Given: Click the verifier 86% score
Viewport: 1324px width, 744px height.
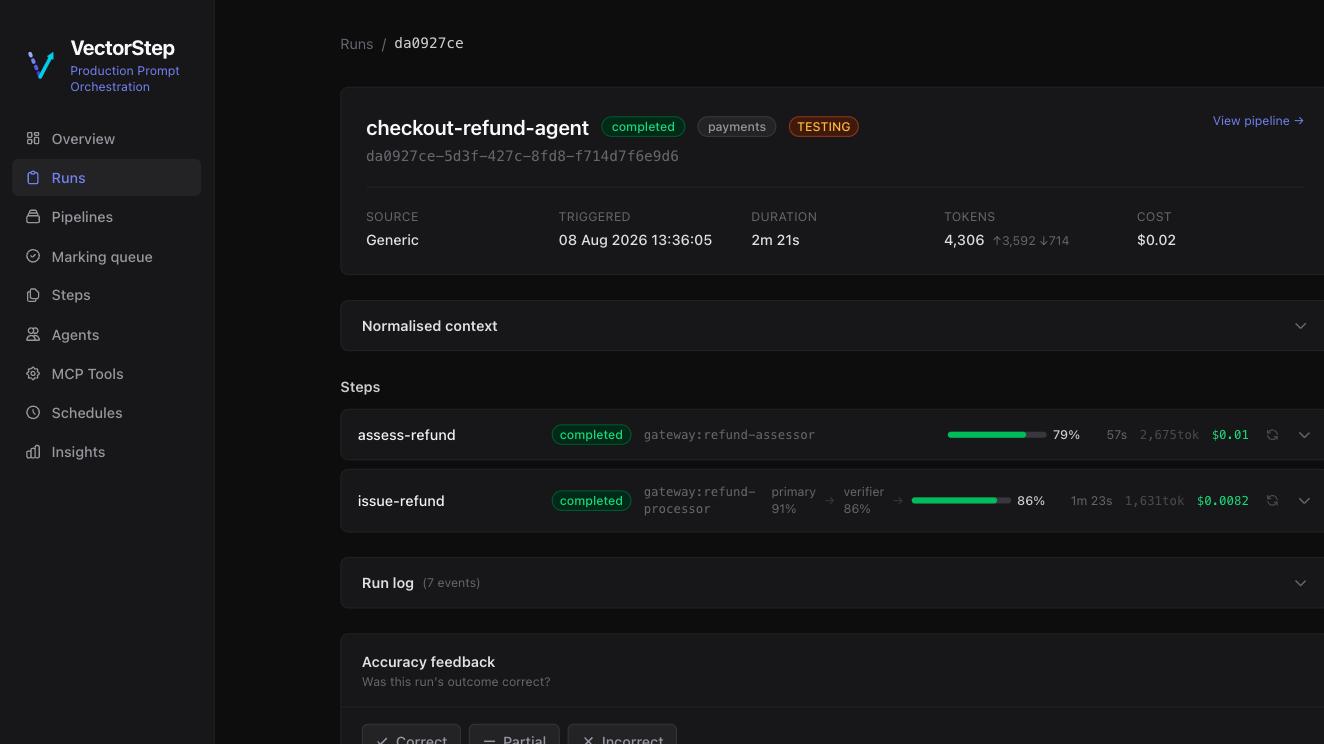Looking at the screenshot, I should tap(863, 500).
